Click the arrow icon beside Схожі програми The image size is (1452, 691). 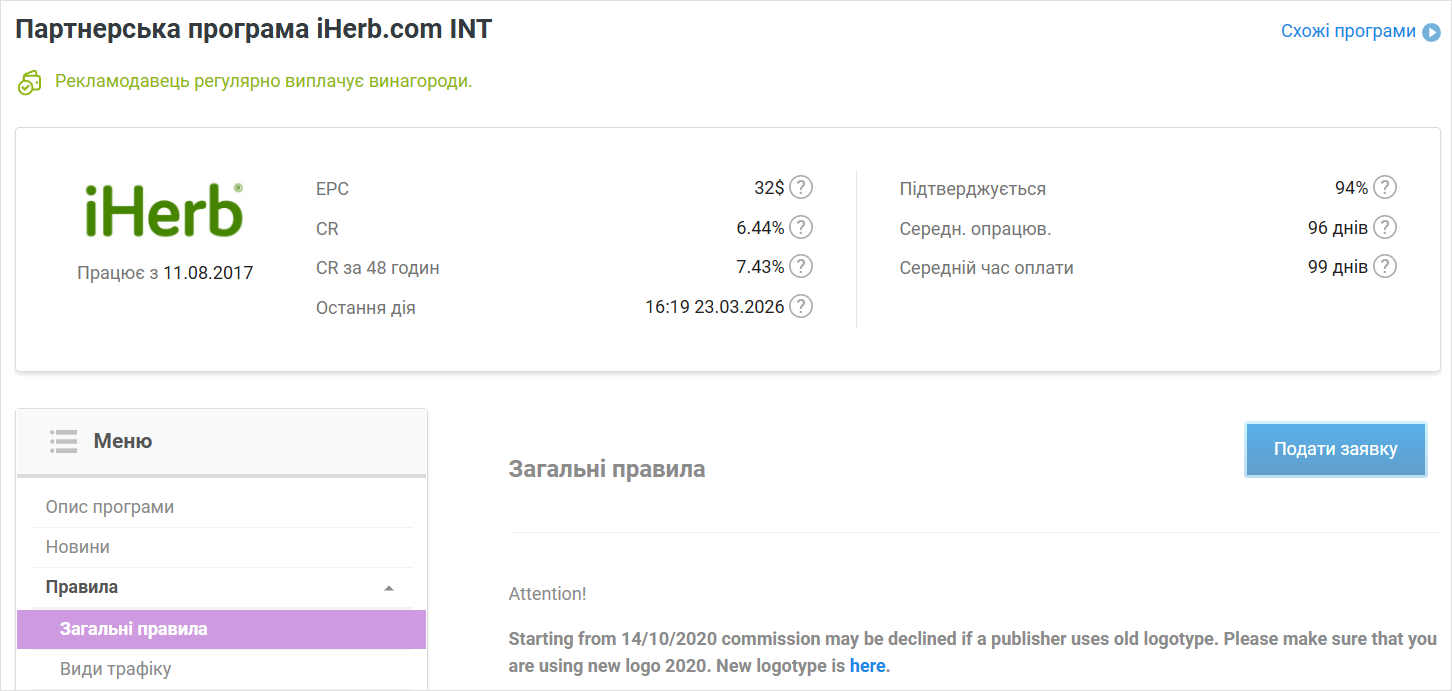click(x=1432, y=31)
